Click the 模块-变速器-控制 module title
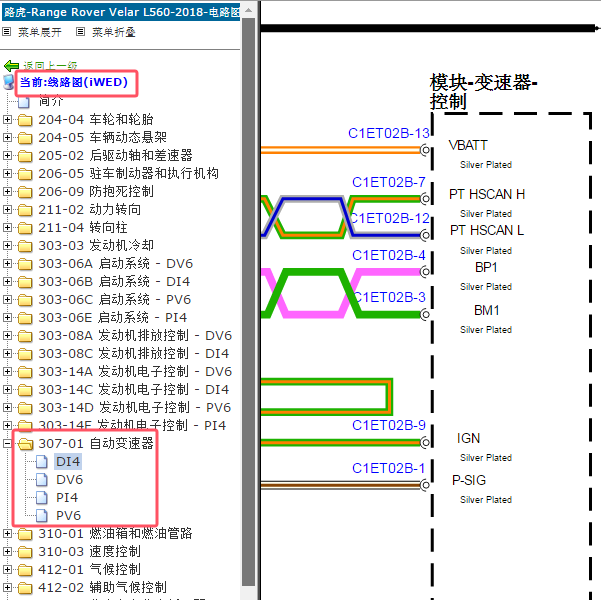The image size is (601, 600). 483,92
